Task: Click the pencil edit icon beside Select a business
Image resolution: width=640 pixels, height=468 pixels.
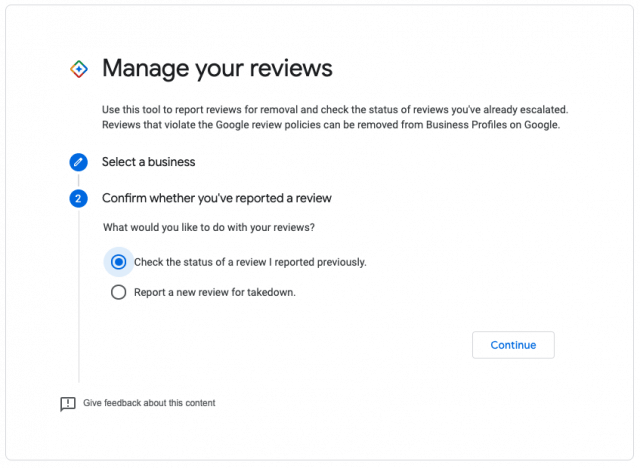Action: tap(78, 162)
